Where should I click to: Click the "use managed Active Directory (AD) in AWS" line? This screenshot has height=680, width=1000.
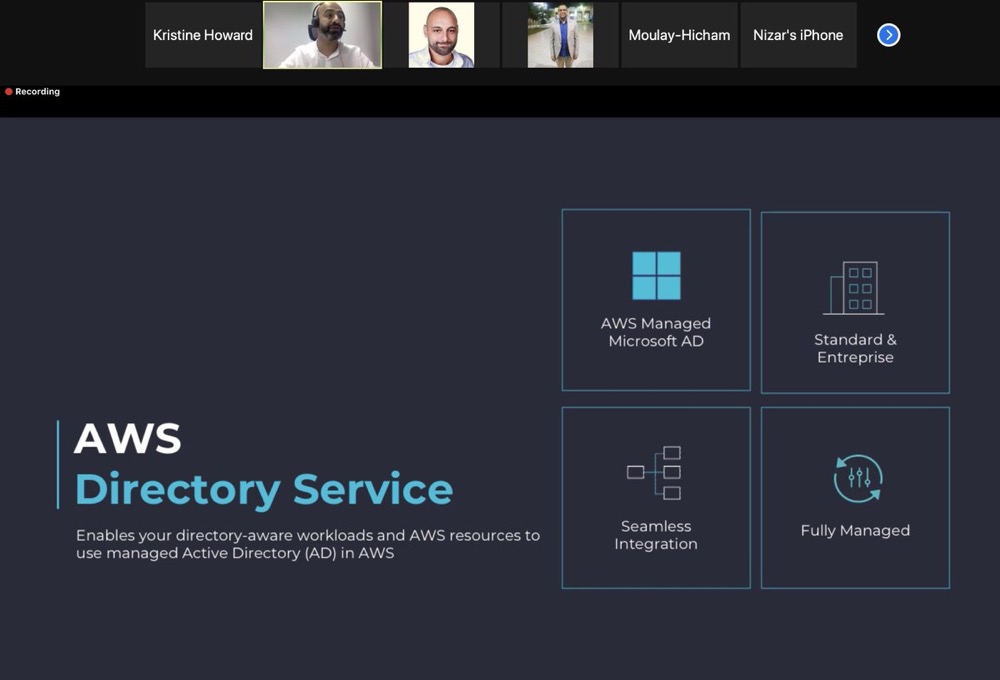coord(235,553)
